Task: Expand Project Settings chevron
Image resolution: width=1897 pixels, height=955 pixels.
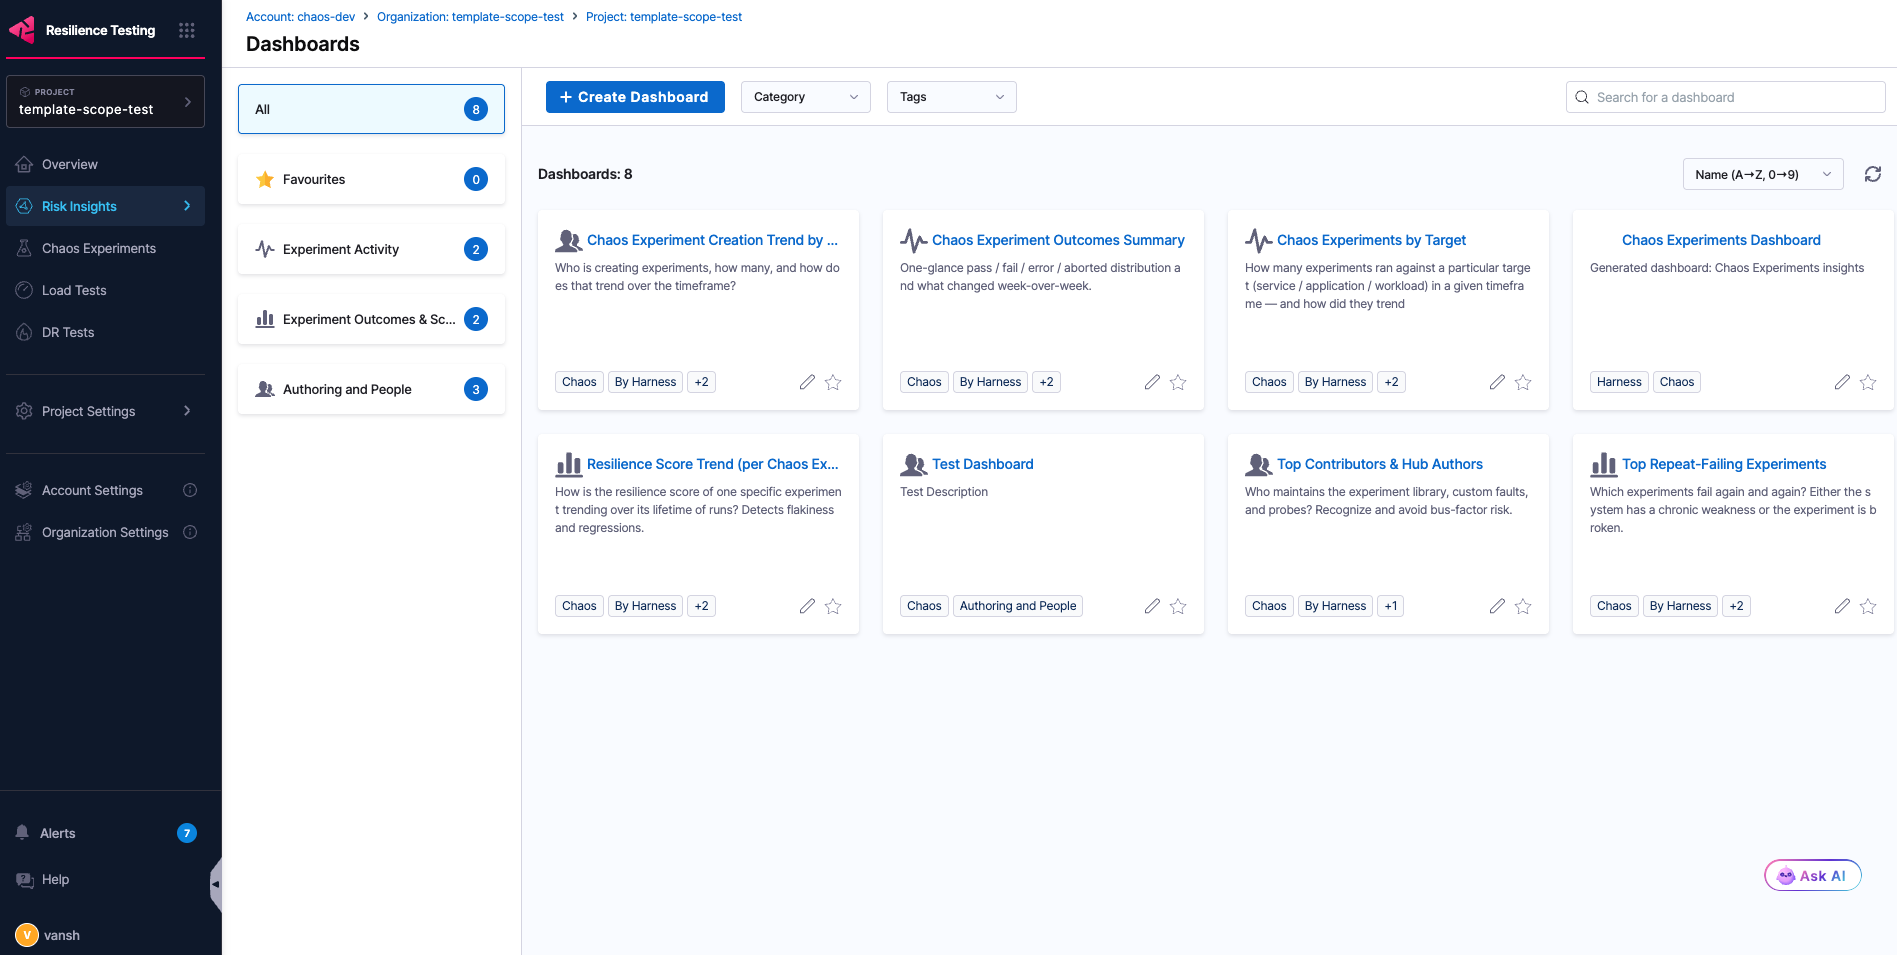Action: [x=187, y=411]
